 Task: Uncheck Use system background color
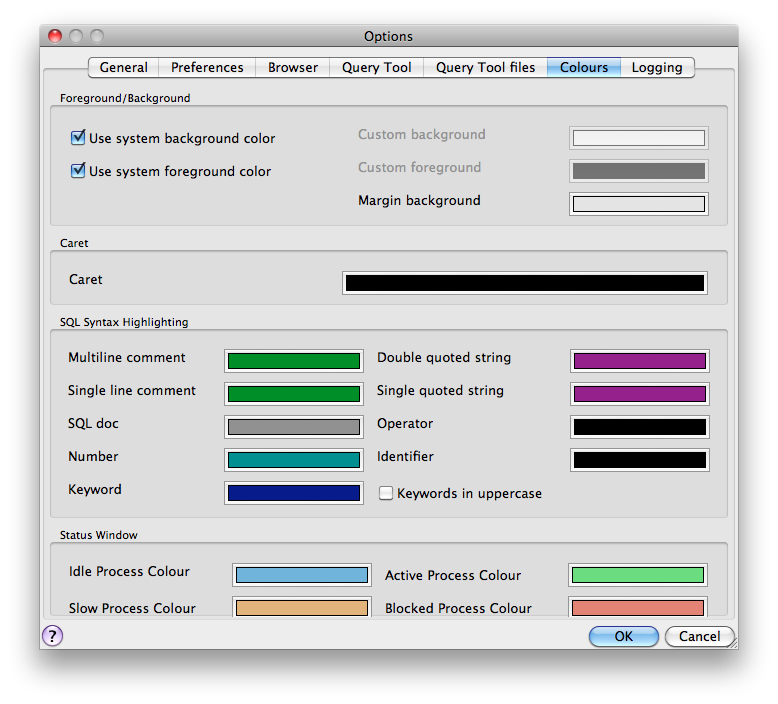click(x=78, y=138)
